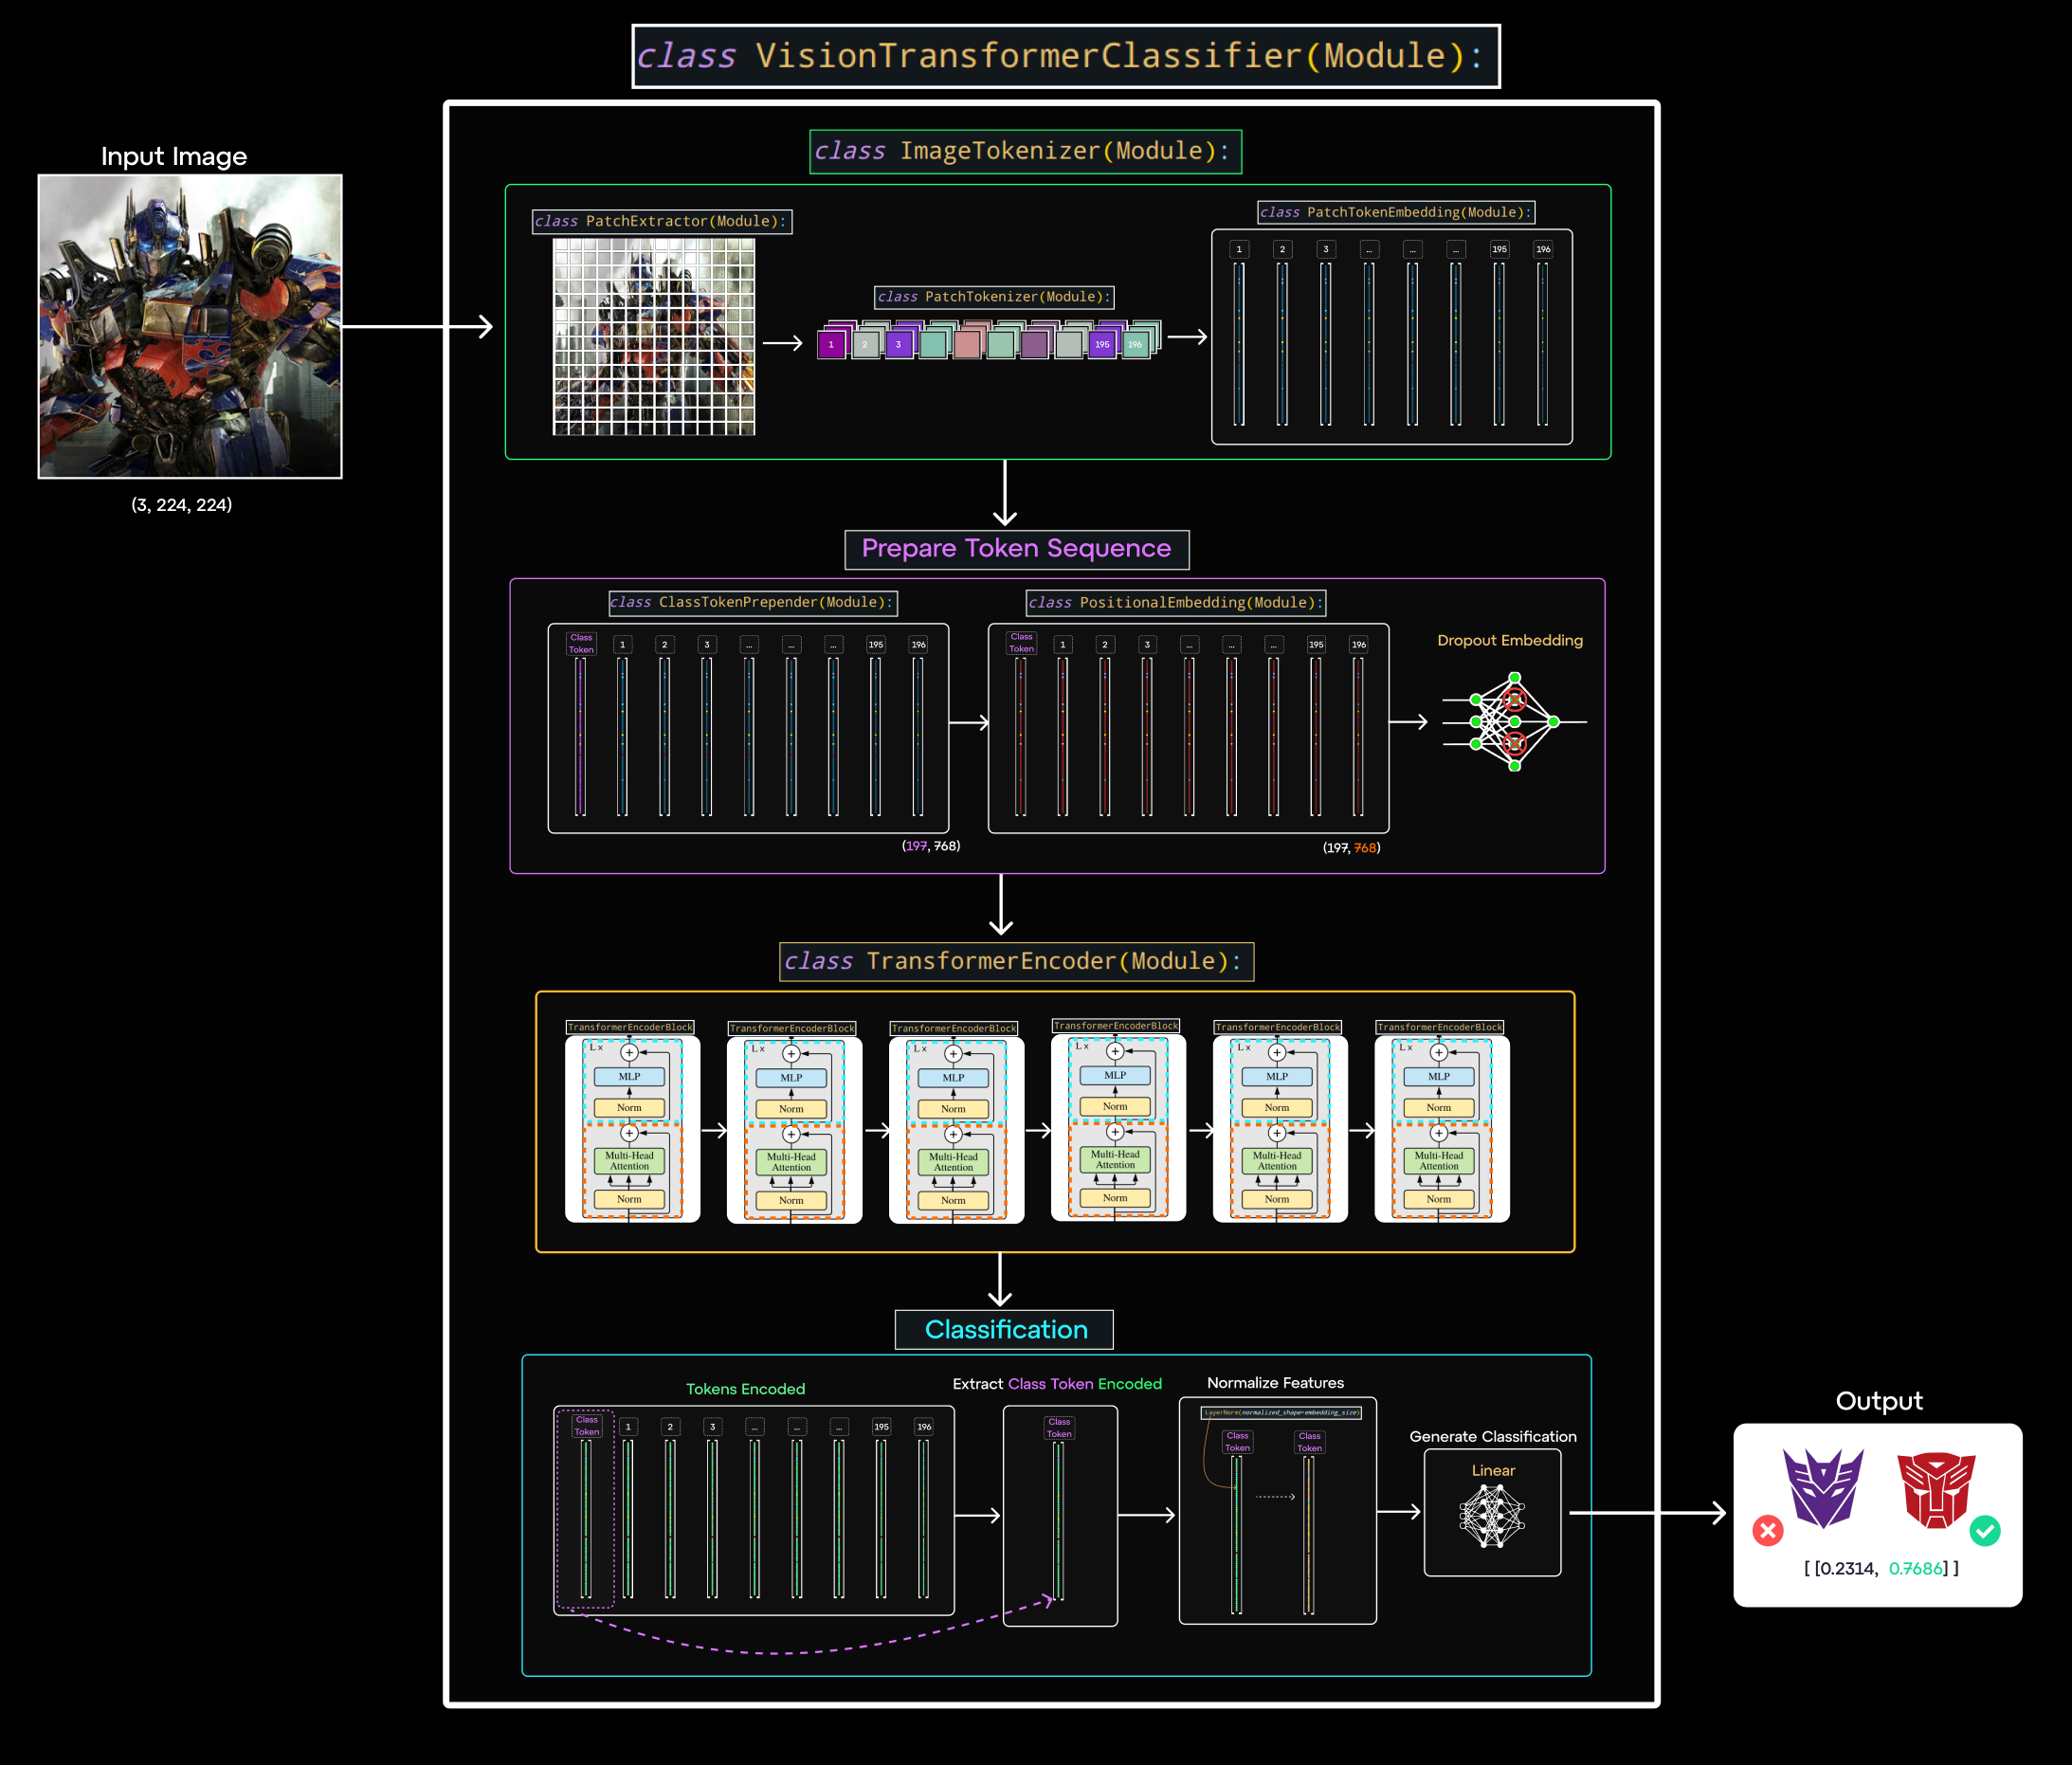Click the Extract Class Token Encoded label

(x=1057, y=1384)
